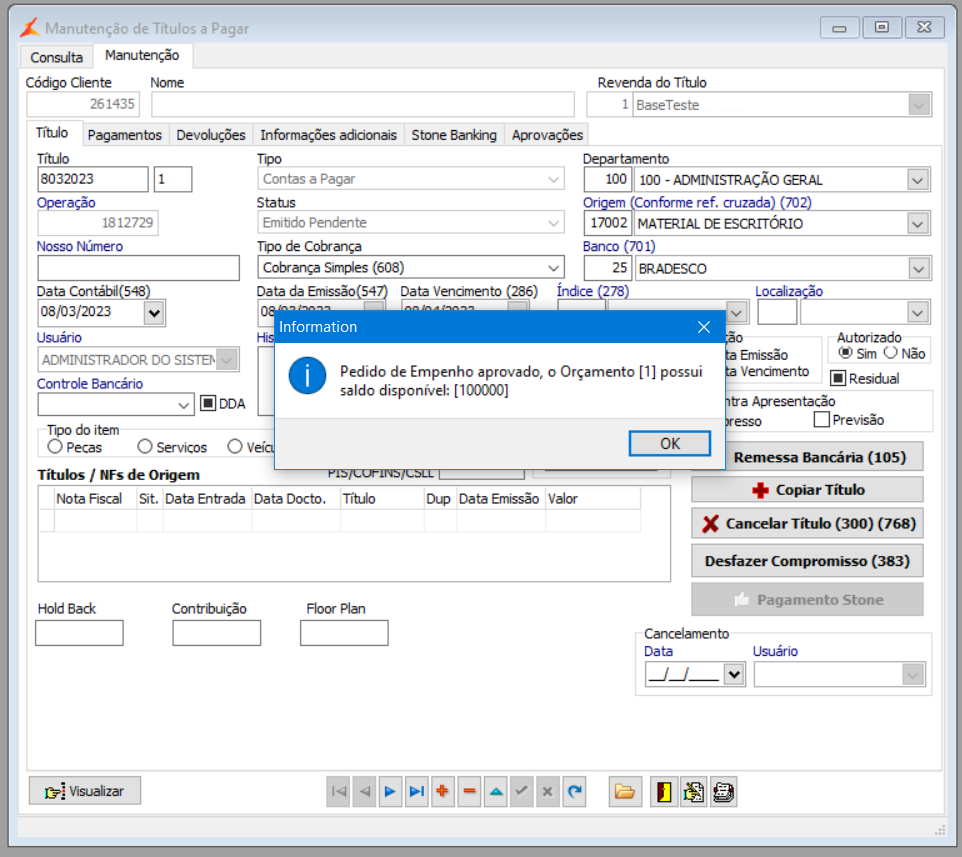The height and width of the screenshot is (857, 962).
Task: Click the Título number field 8032023
Action: pos(93,179)
